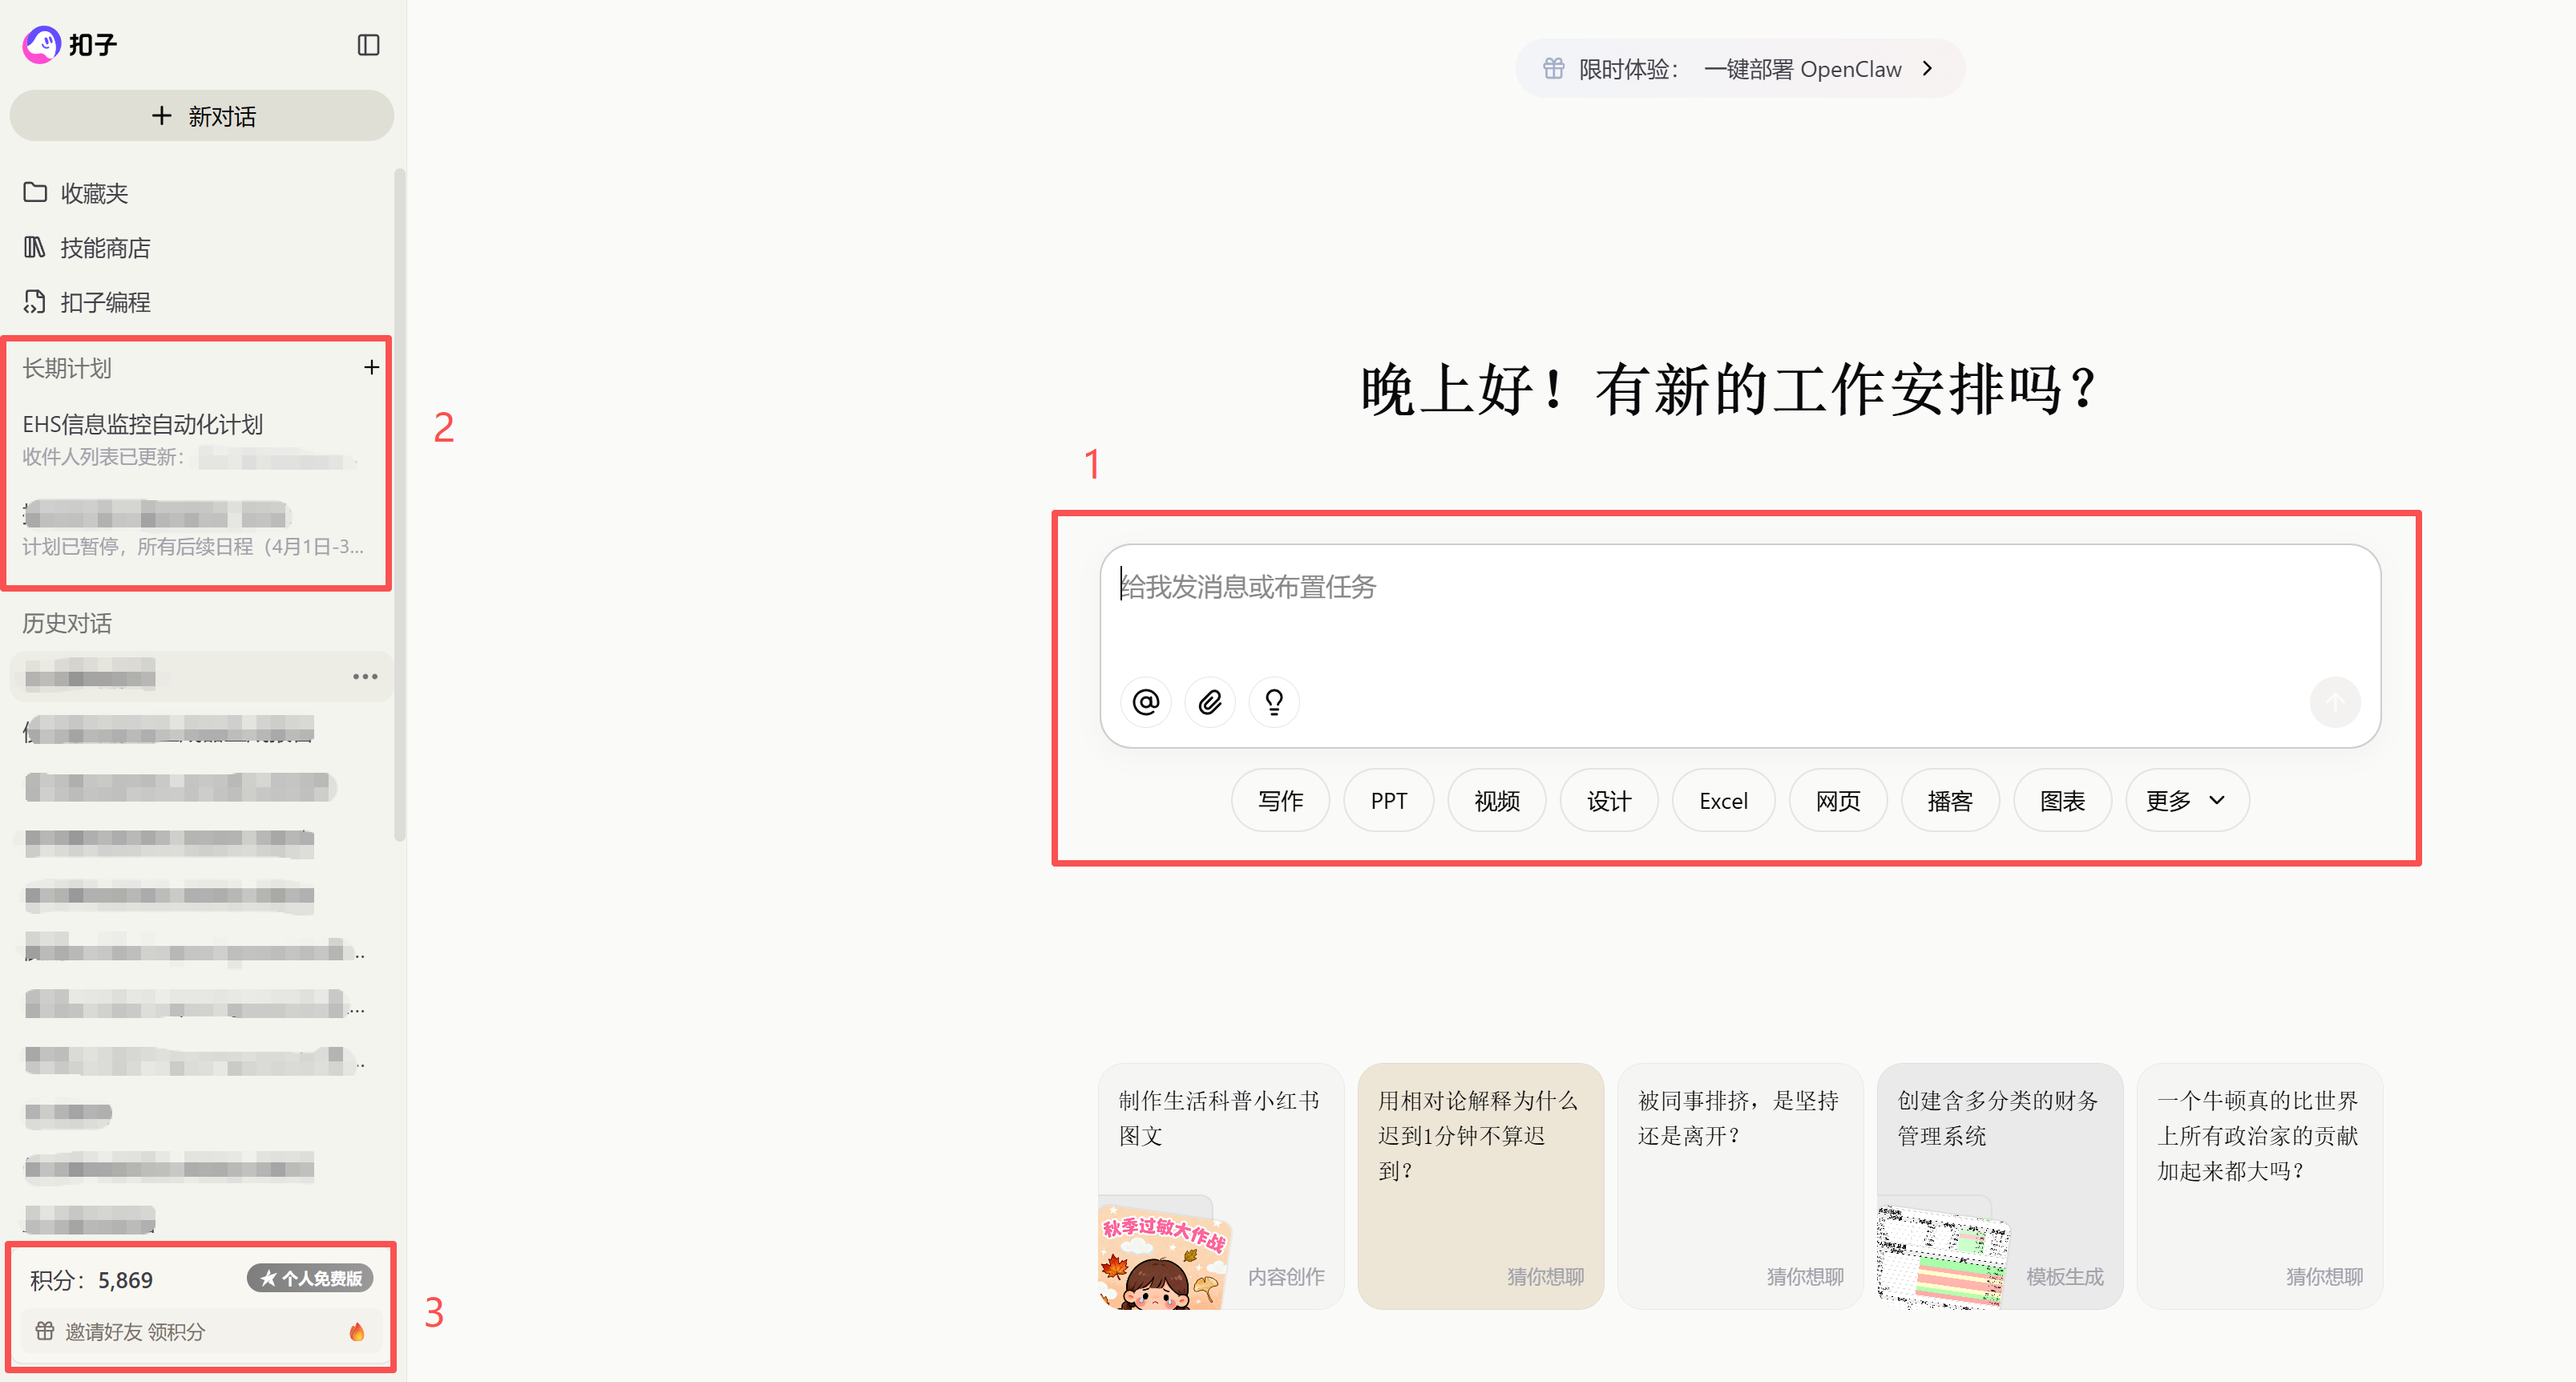Viewport: 2576px width, 1382px height.
Task: Open 一键部署 OpenClaw banner chevron
Action: (1927, 69)
